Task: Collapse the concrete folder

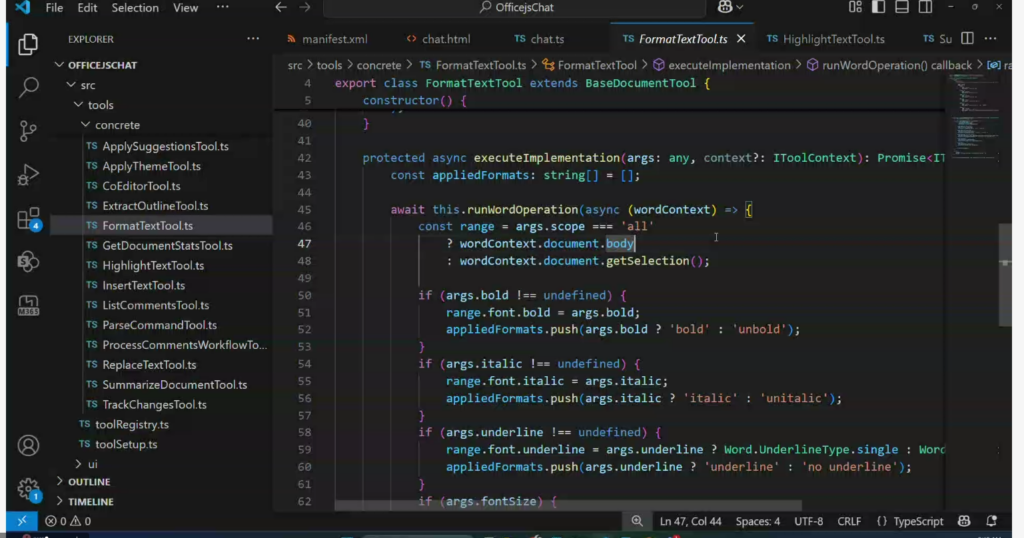Action: (x=117, y=125)
